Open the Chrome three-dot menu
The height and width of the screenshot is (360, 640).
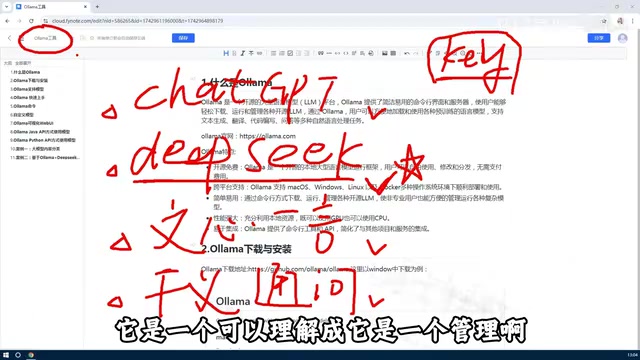coord(633,21)
